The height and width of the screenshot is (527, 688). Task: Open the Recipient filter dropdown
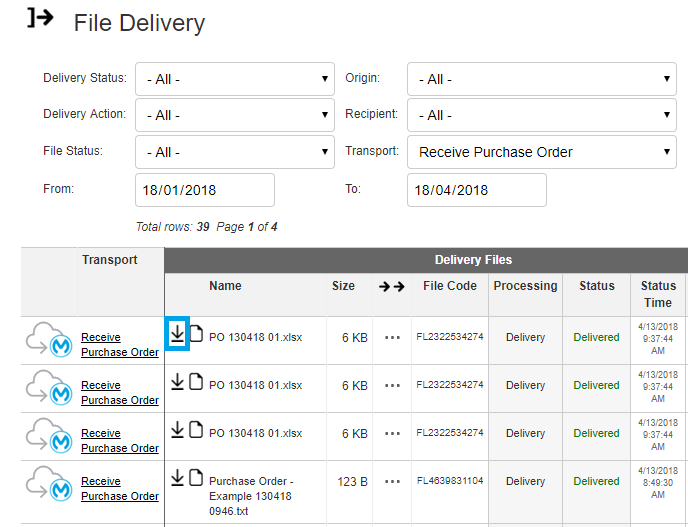click(x=541, y=115)
